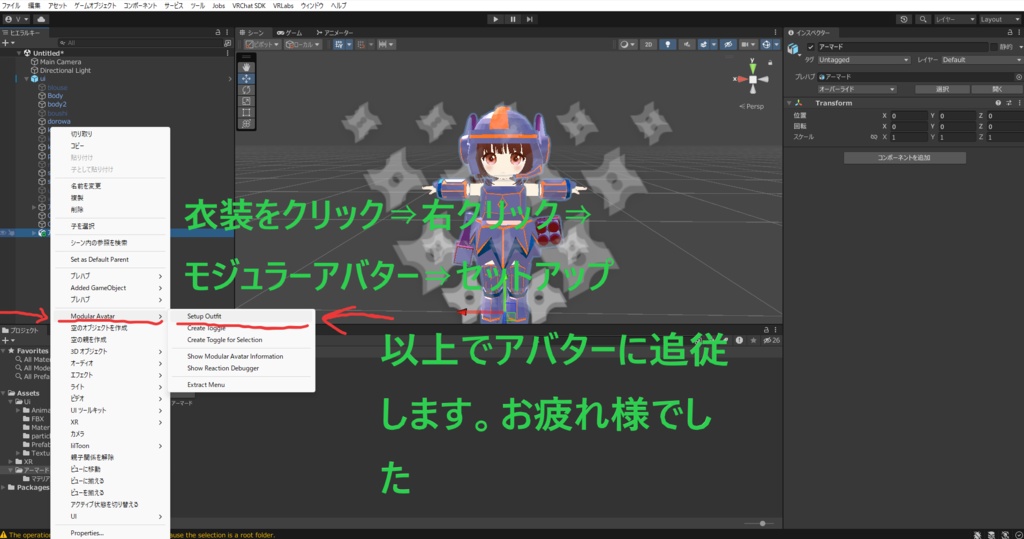Click the Inspector panel kebab menu
Screen dimensions: 1024x539
point(1019,32)
